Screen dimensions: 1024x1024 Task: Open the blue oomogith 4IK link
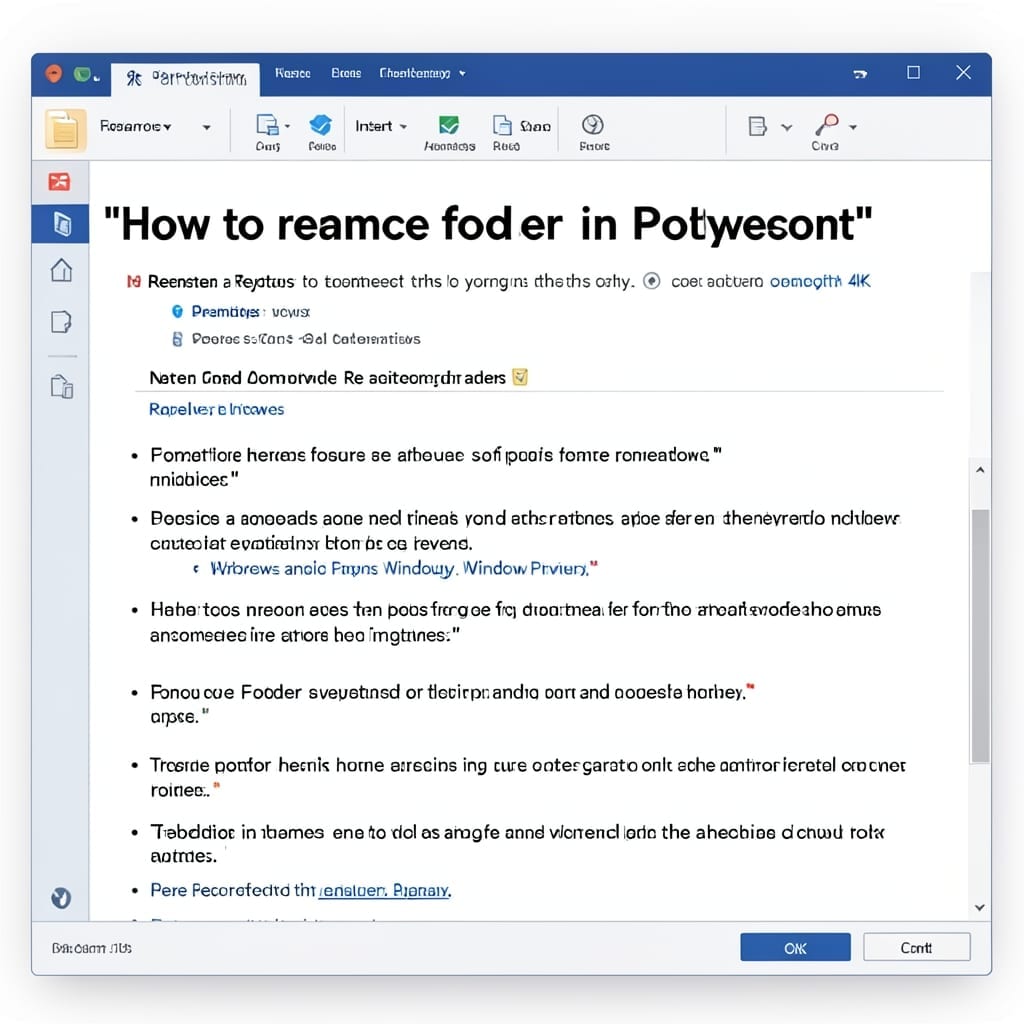click(x=820, y=281)
